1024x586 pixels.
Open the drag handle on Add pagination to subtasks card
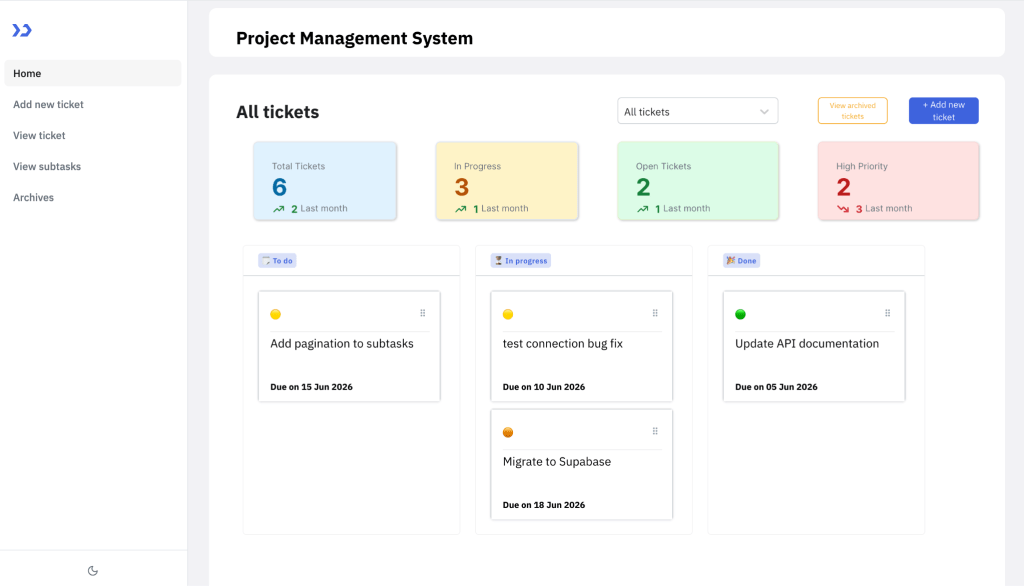click(x=423, y=313)
